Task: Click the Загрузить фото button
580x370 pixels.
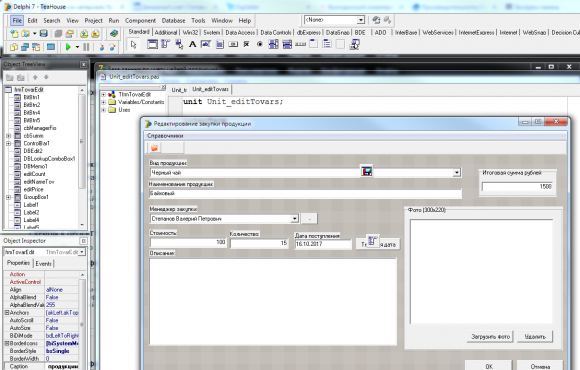Action: 490,337
